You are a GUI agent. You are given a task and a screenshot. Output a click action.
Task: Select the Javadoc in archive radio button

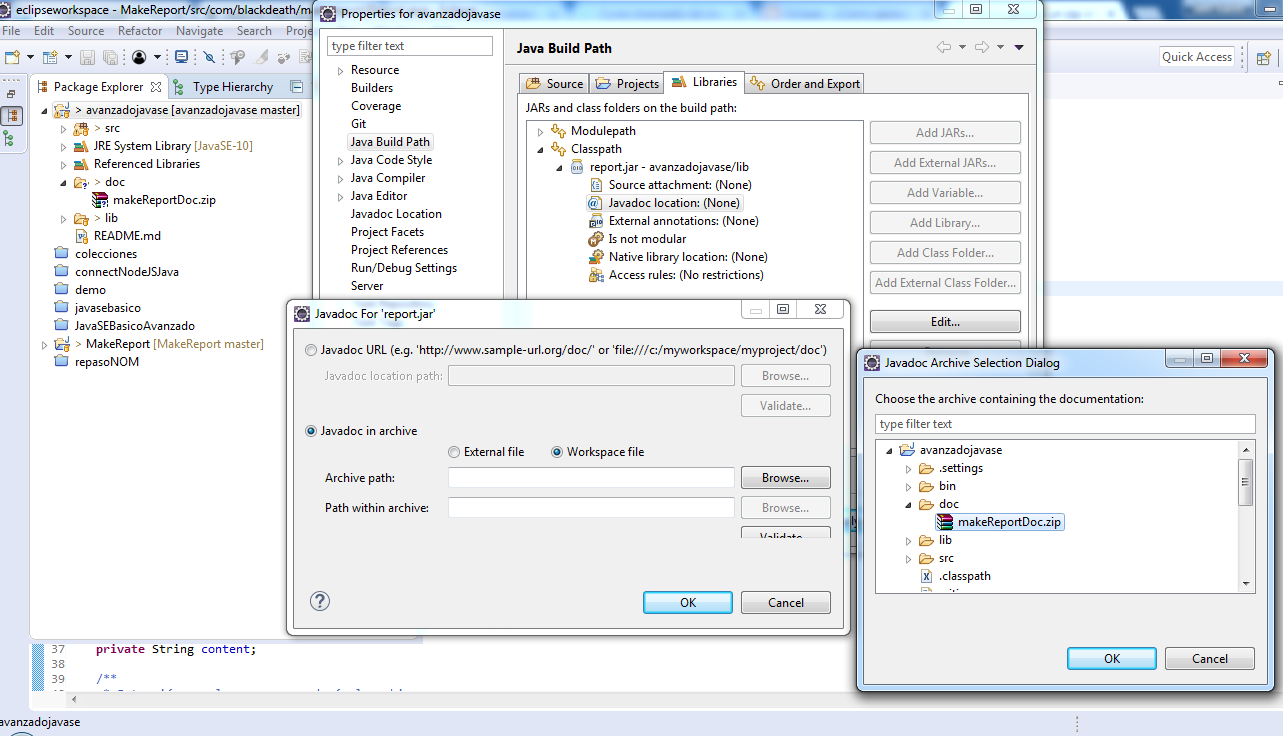[x=311, y=431]
